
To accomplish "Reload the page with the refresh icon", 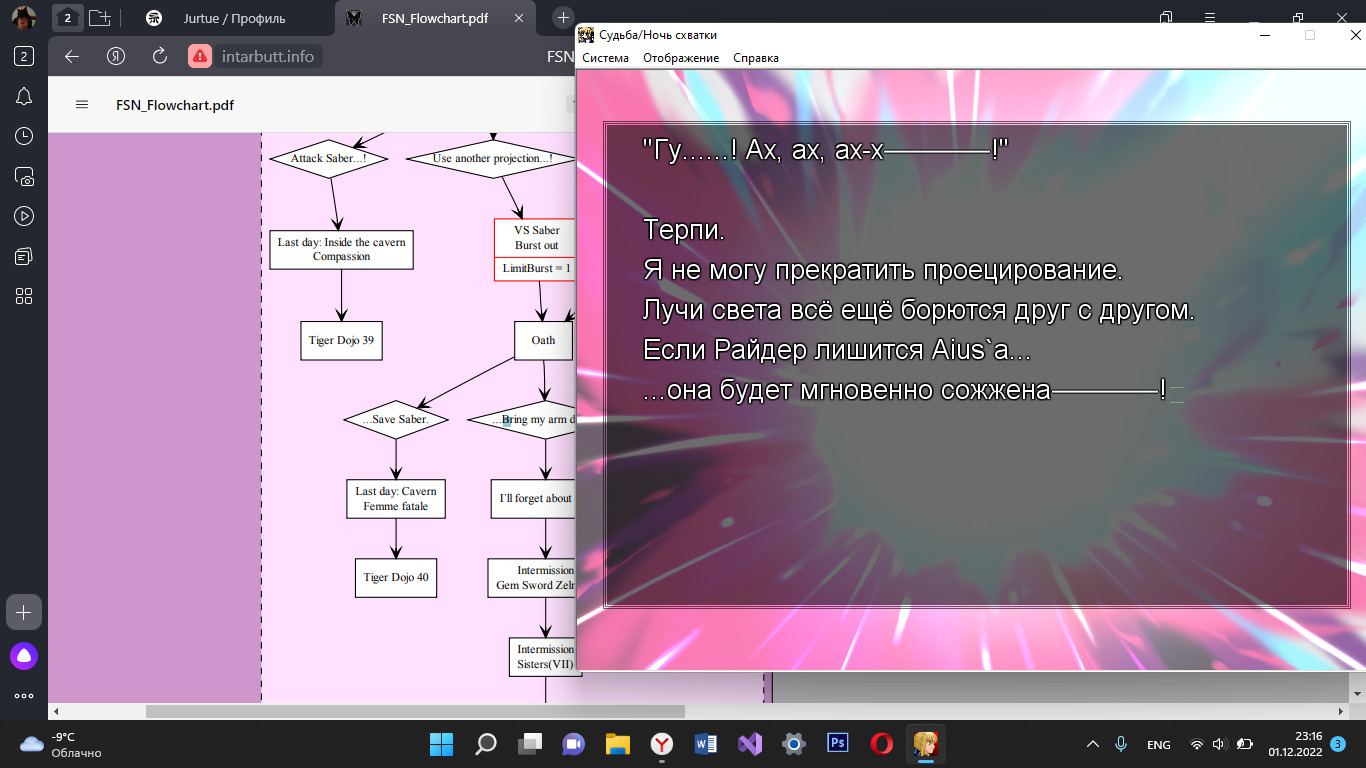I will pyautogui.click(x=159, y=56).
